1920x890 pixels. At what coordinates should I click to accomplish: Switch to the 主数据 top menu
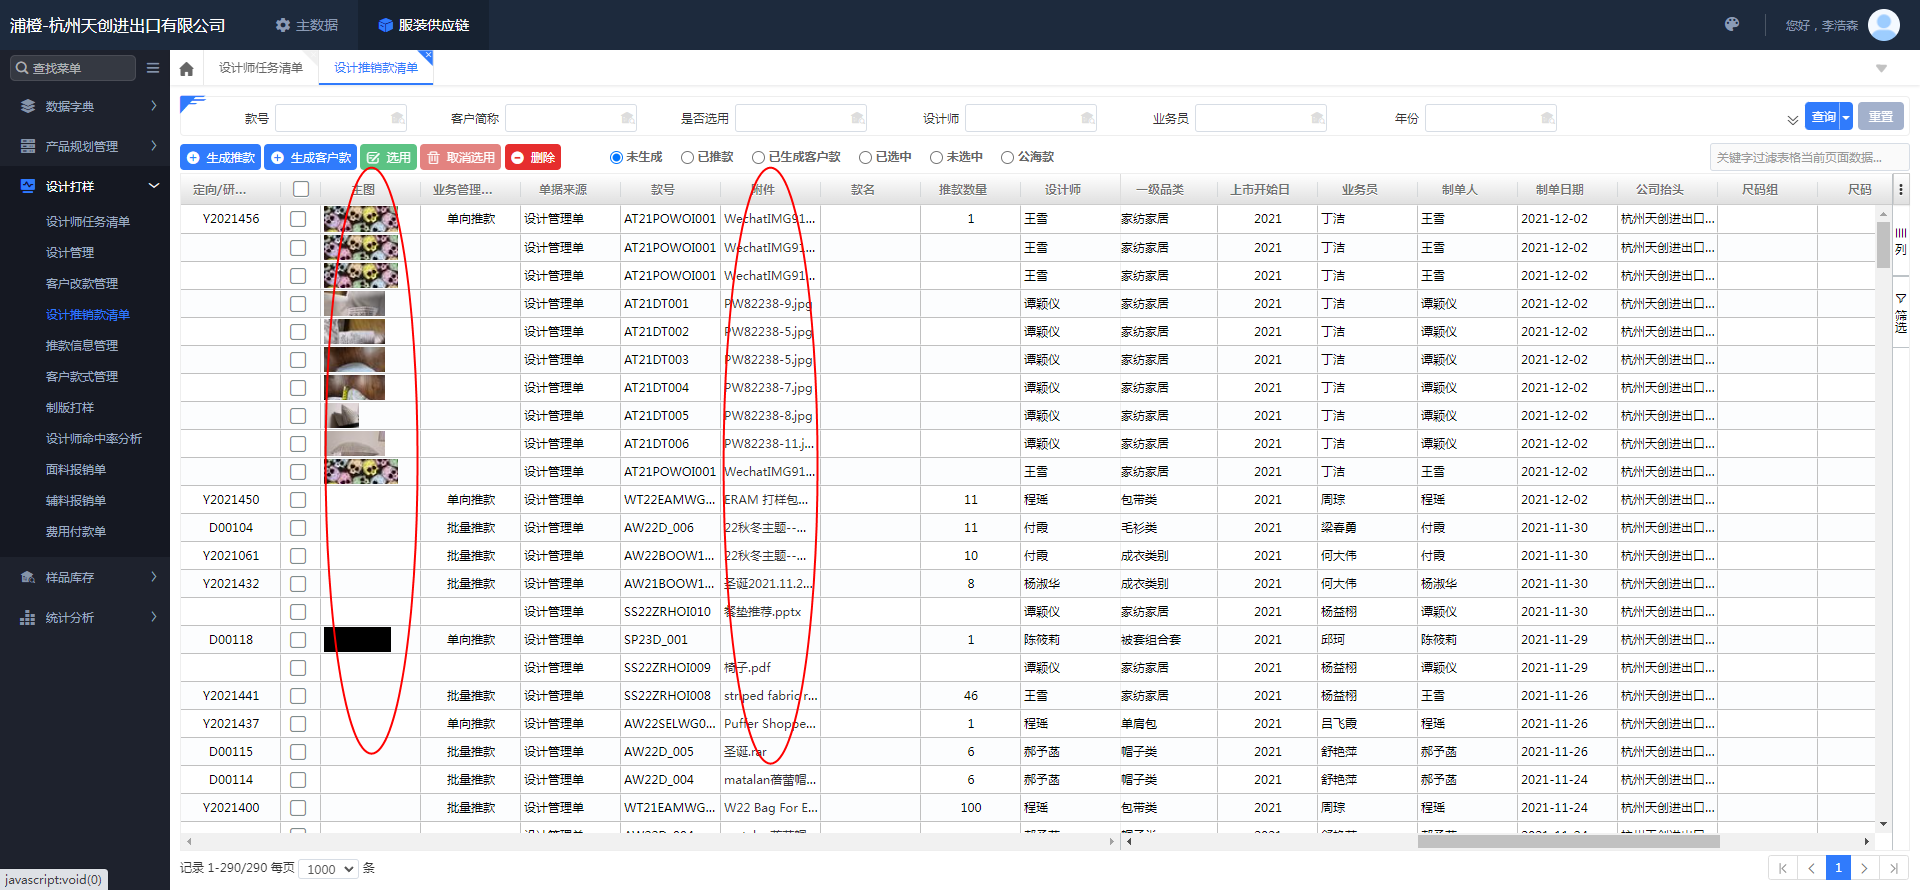pyautogui.click(x=307, y=25)
